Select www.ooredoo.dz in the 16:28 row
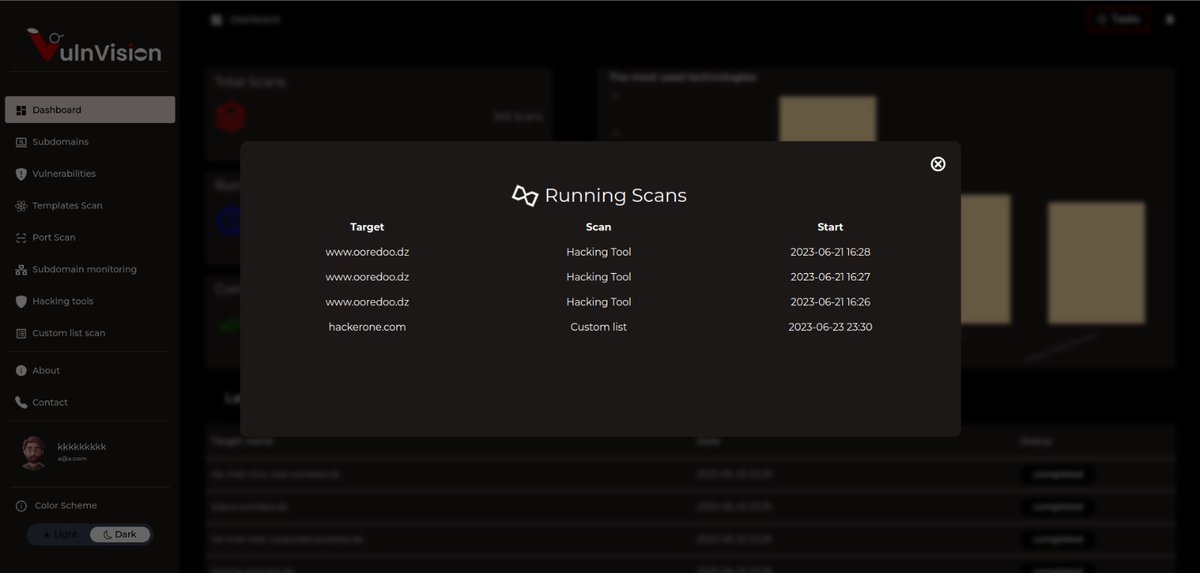This screenshot has width=1200, height=573. 367,252
